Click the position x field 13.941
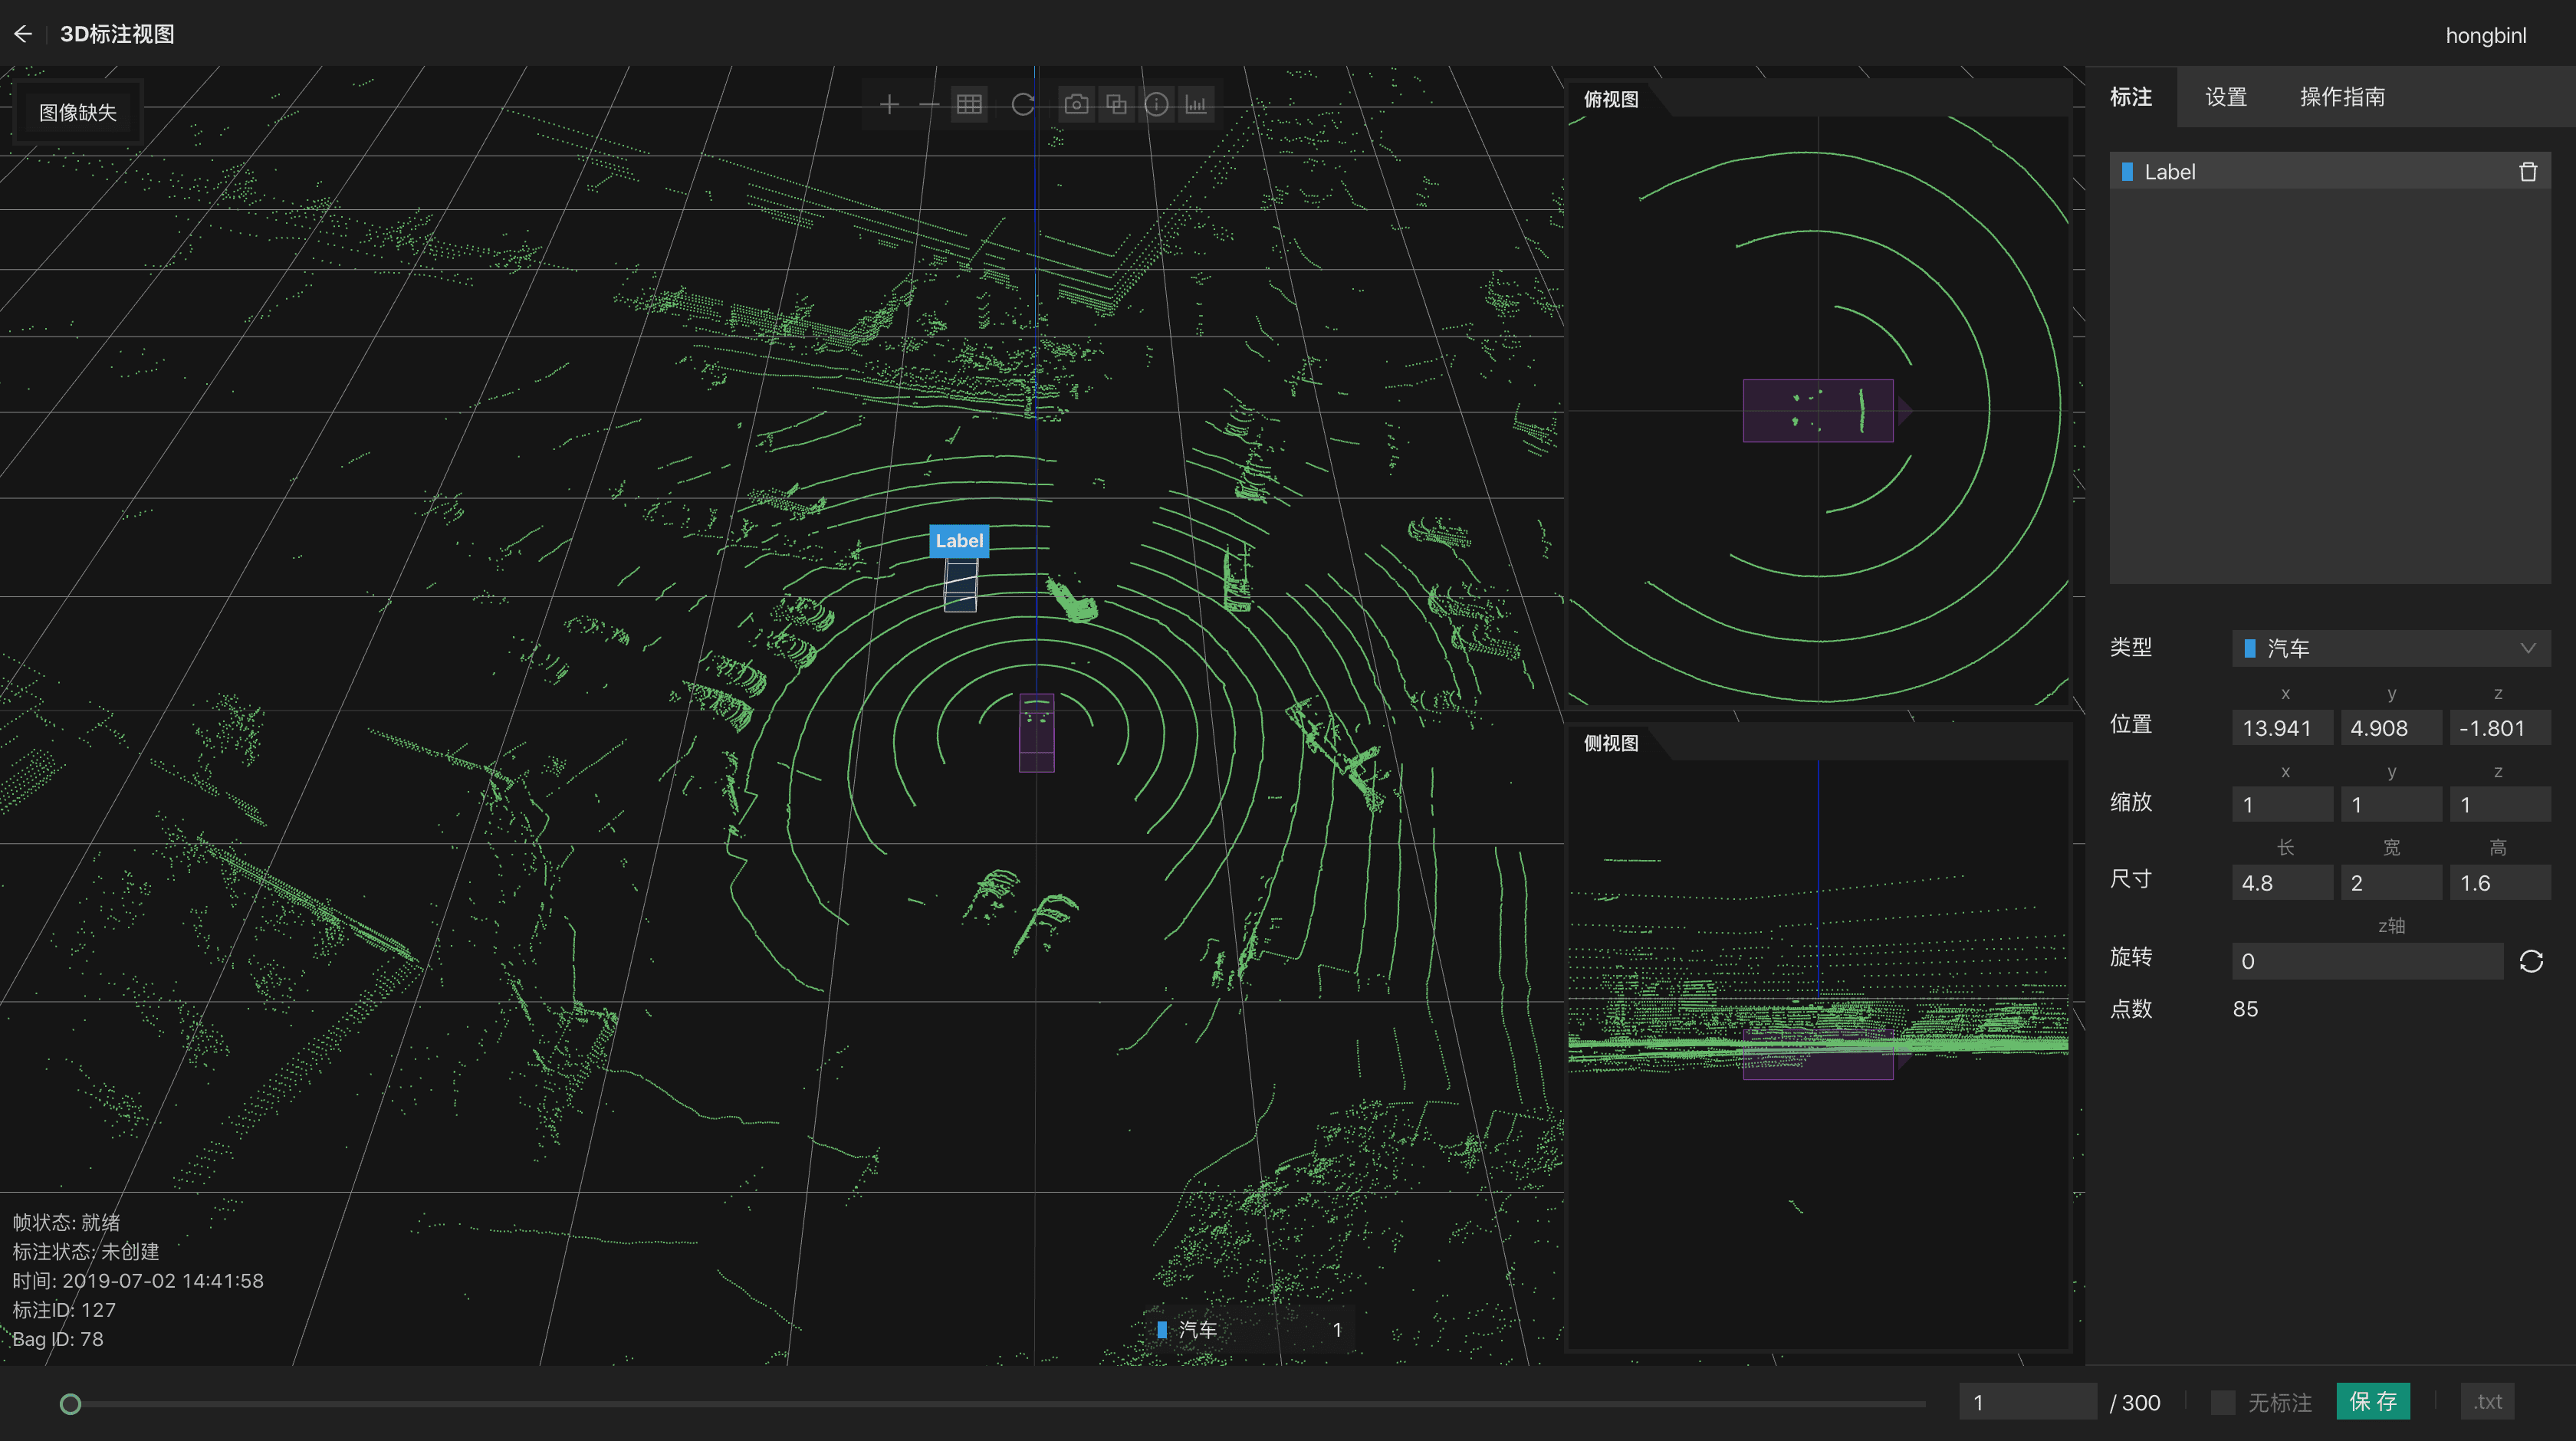The width and height of the screenshot is (2576, 1441). 2282,728
